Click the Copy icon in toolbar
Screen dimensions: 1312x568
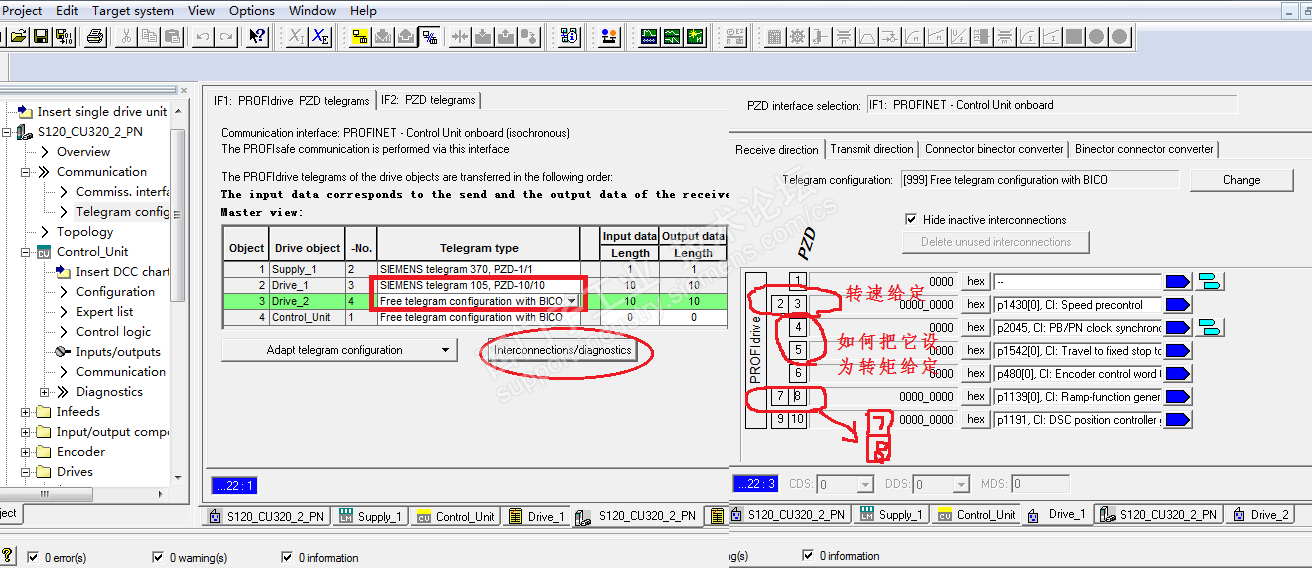[149, 37]
